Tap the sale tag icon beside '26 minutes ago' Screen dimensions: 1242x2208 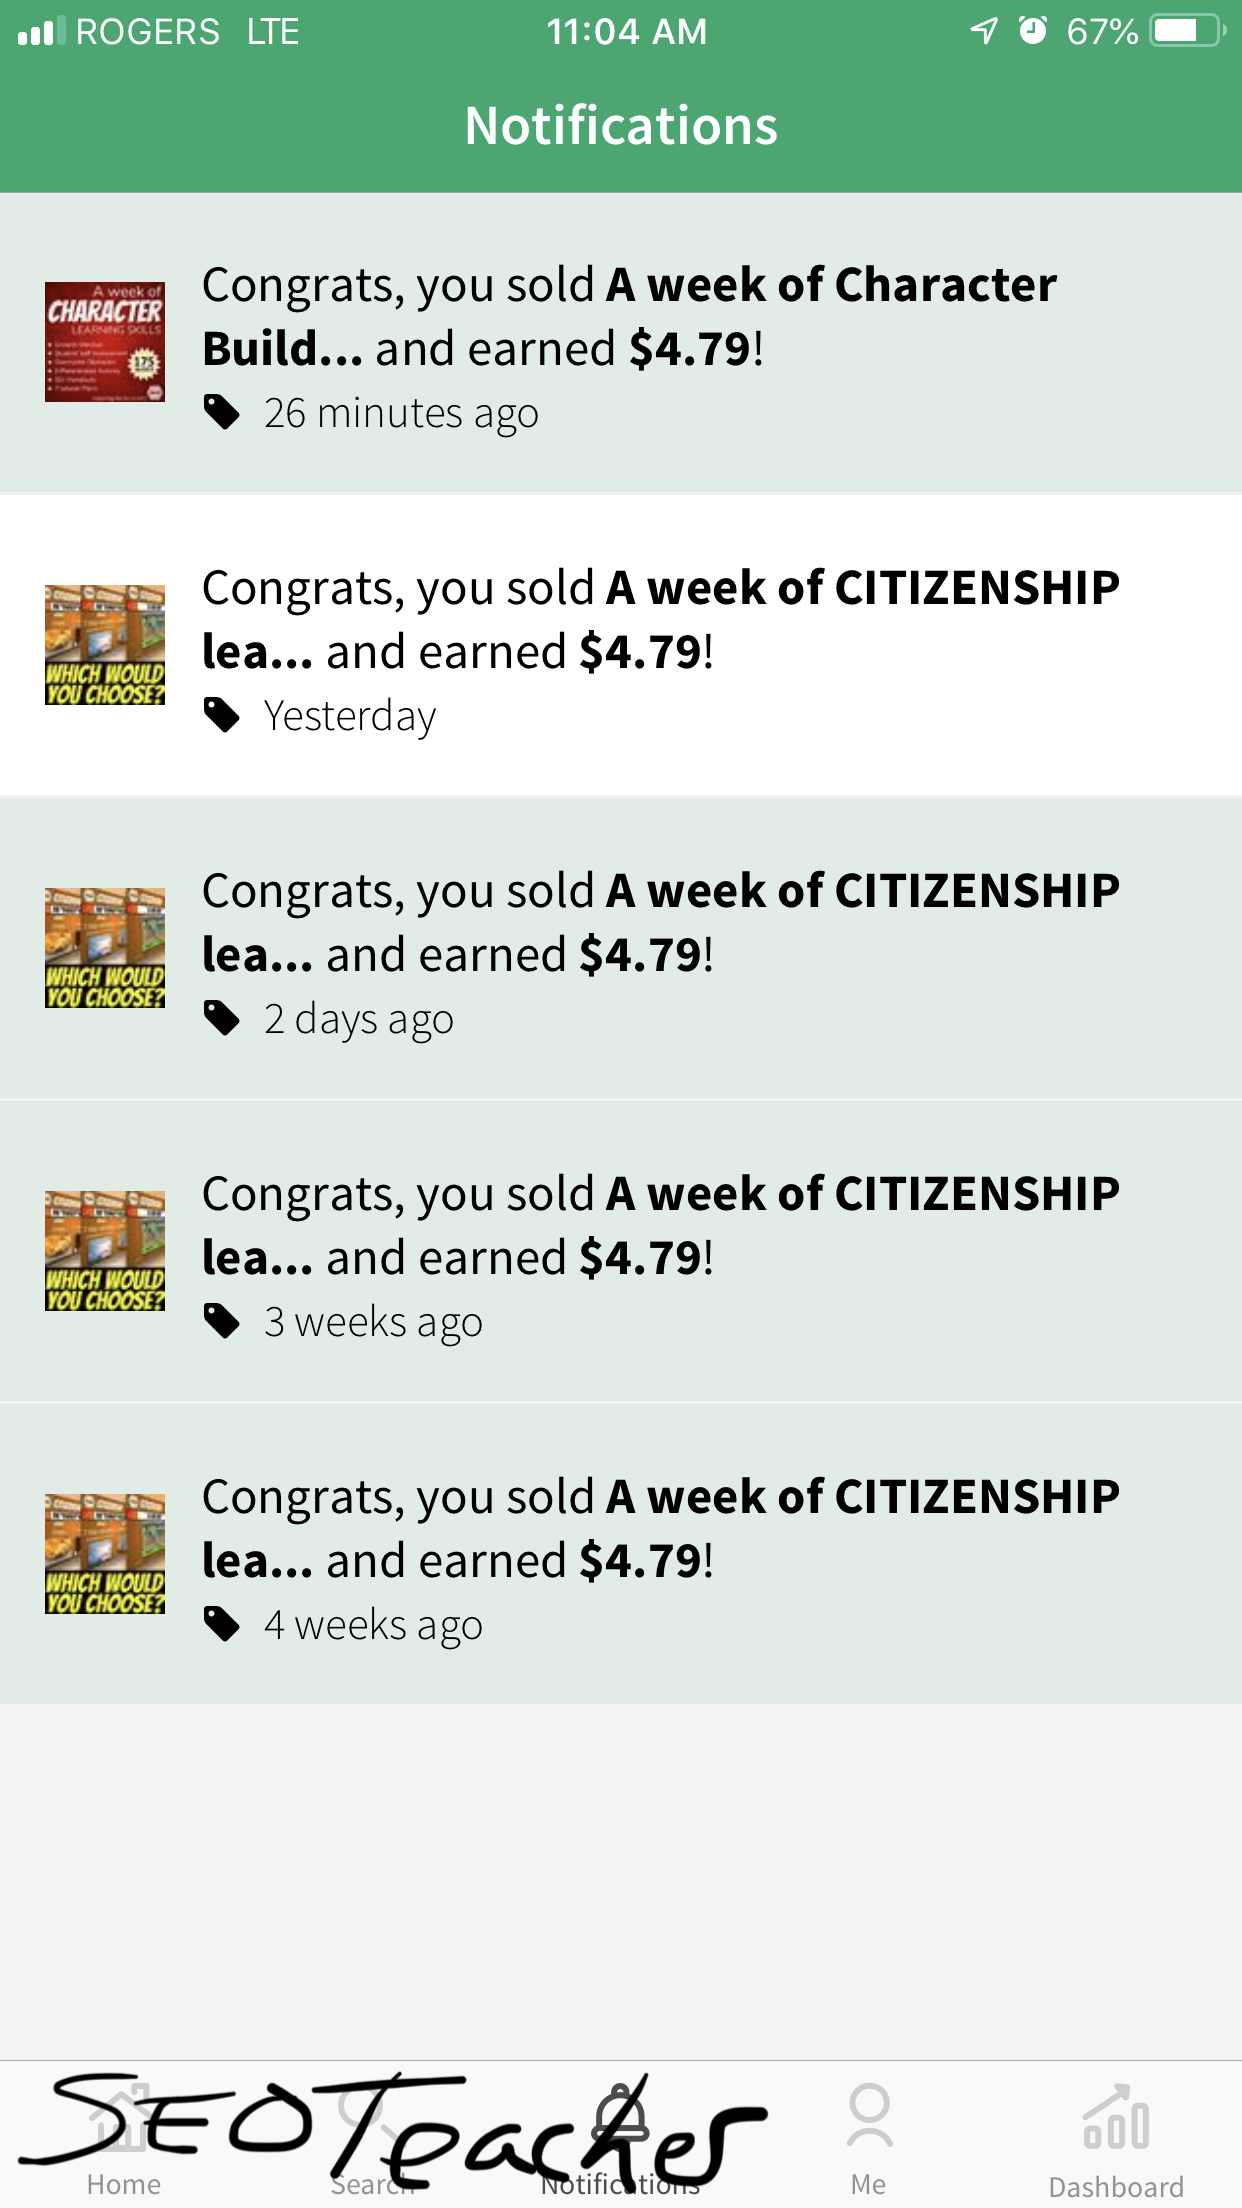(x=221, y=412)
